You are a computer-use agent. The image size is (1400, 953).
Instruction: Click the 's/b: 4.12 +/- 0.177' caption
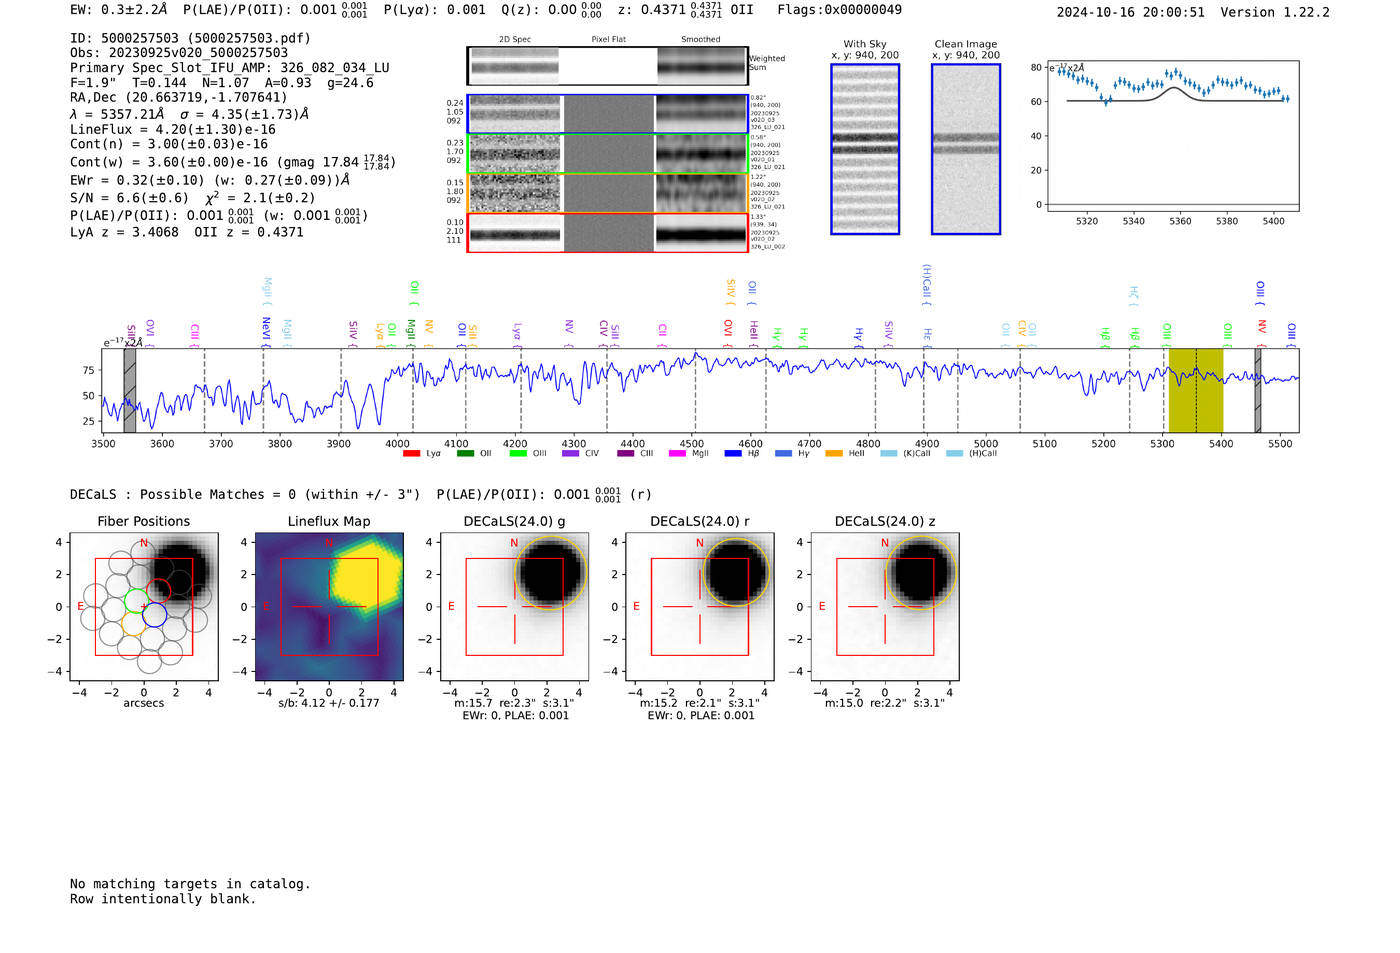click(x=329, y=703)
